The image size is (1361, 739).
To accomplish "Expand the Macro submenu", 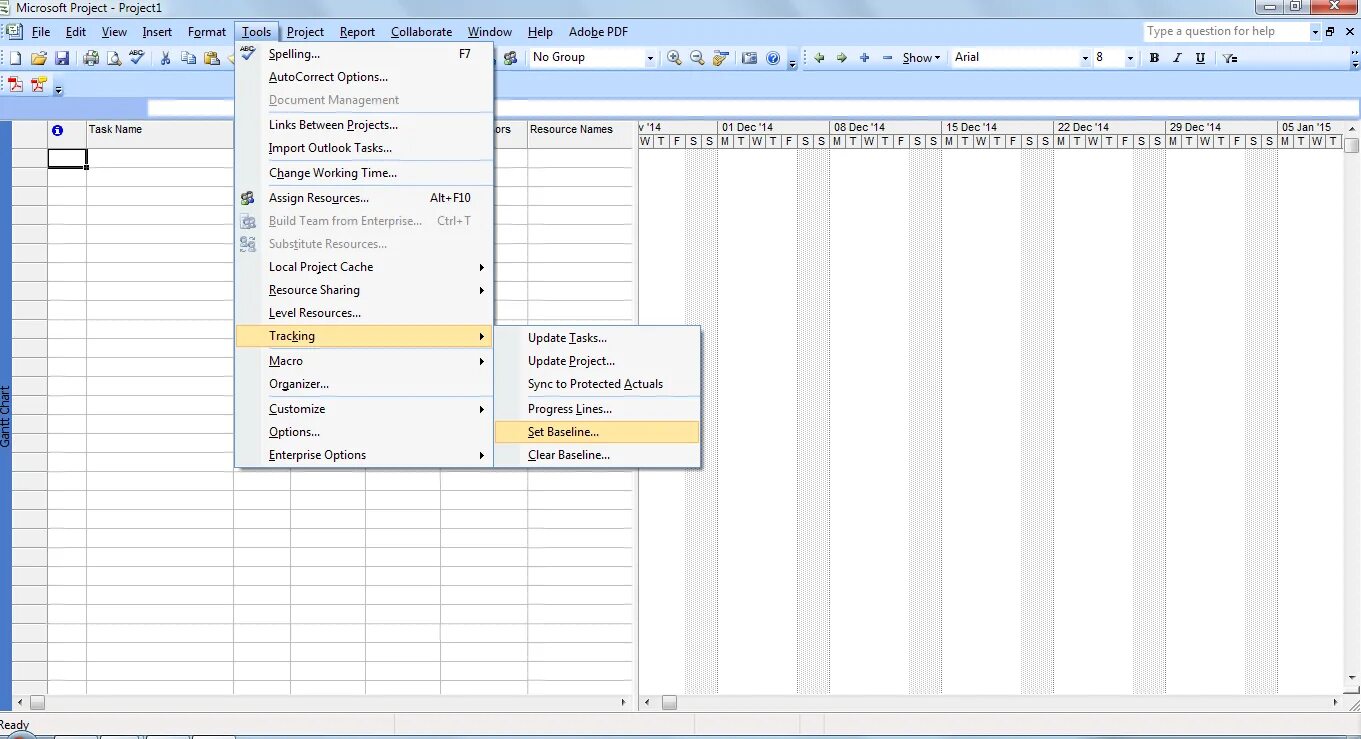I will 365,361.
